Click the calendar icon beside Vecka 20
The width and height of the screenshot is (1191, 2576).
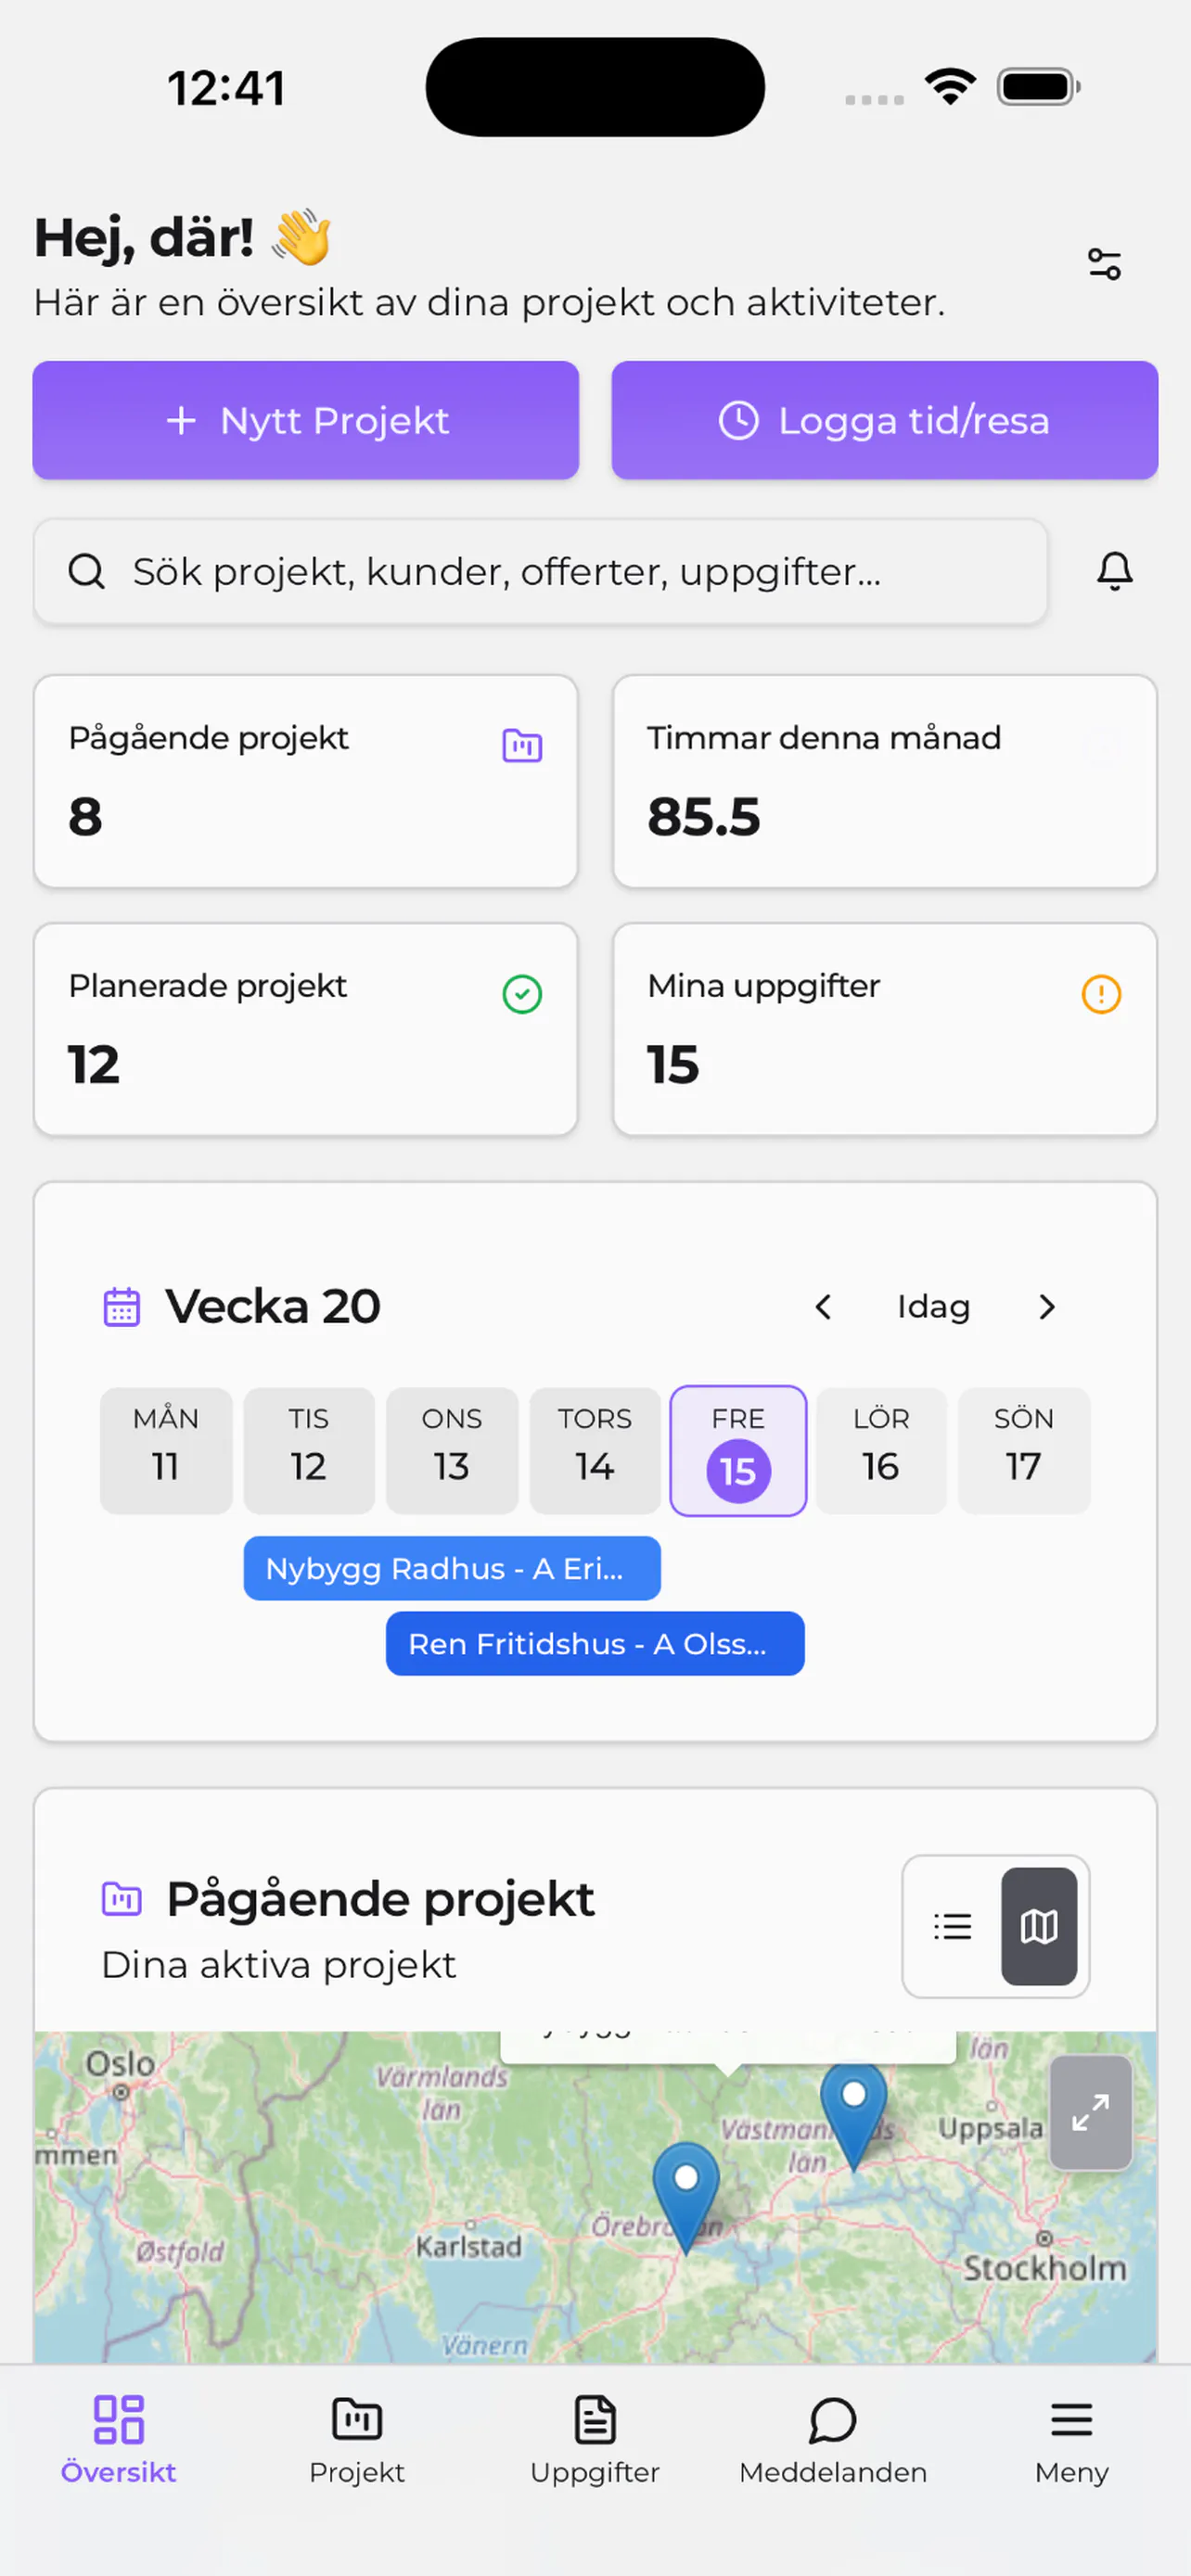click(x=122, y=1306)
